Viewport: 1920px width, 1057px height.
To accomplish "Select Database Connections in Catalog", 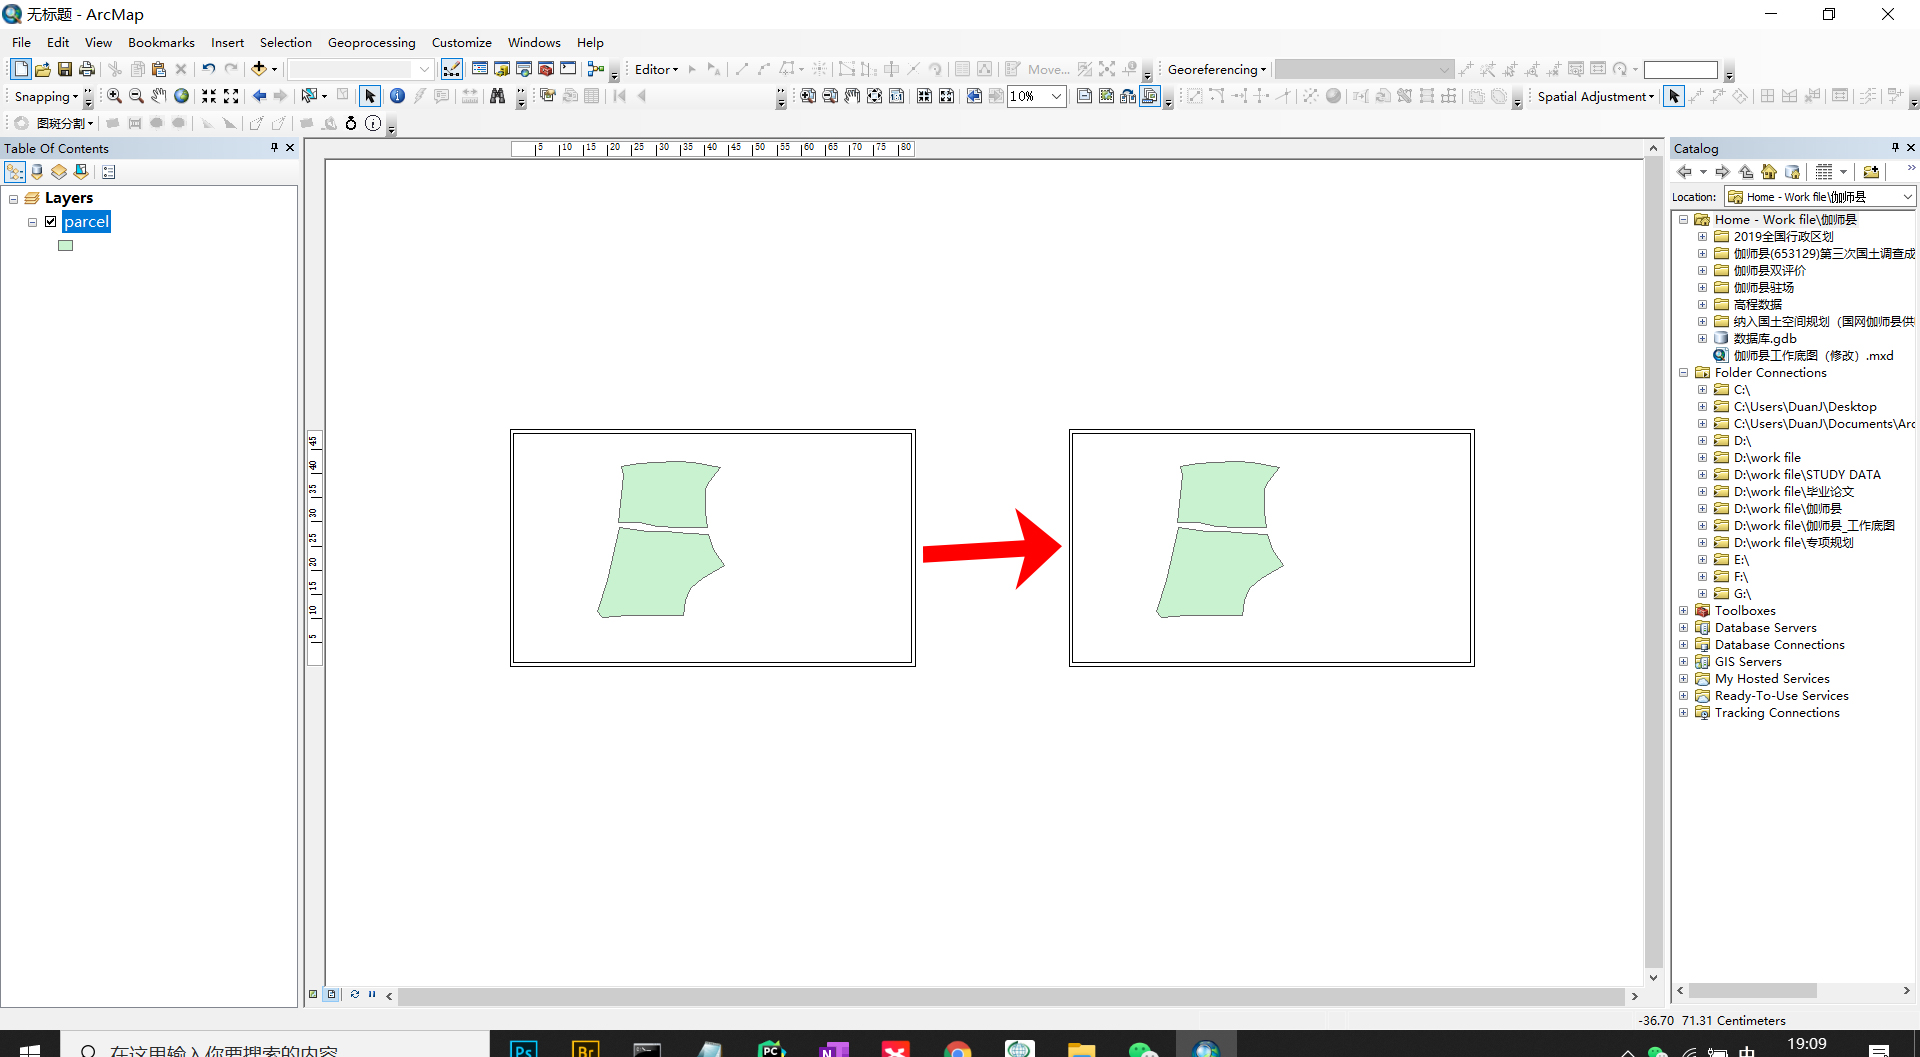I will [1779, 645].
